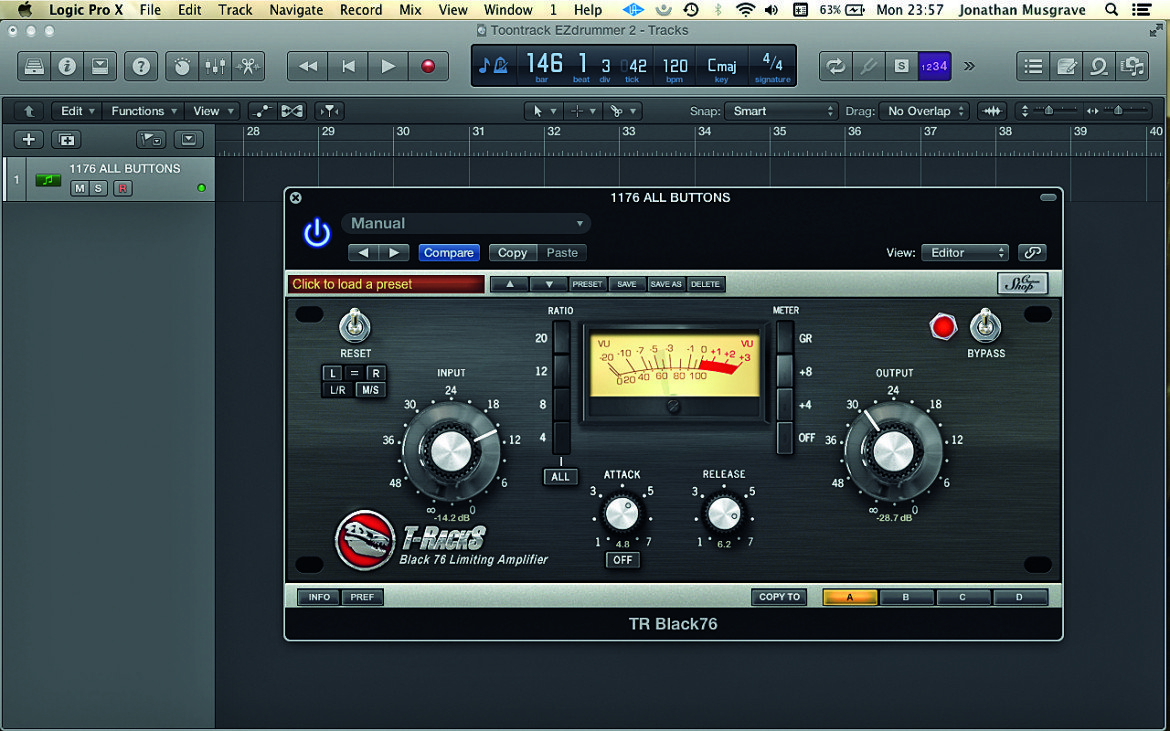Toggle the Cycle loop button
Image resolution: width=1170 pixels, height=731 pixels.
836,66
